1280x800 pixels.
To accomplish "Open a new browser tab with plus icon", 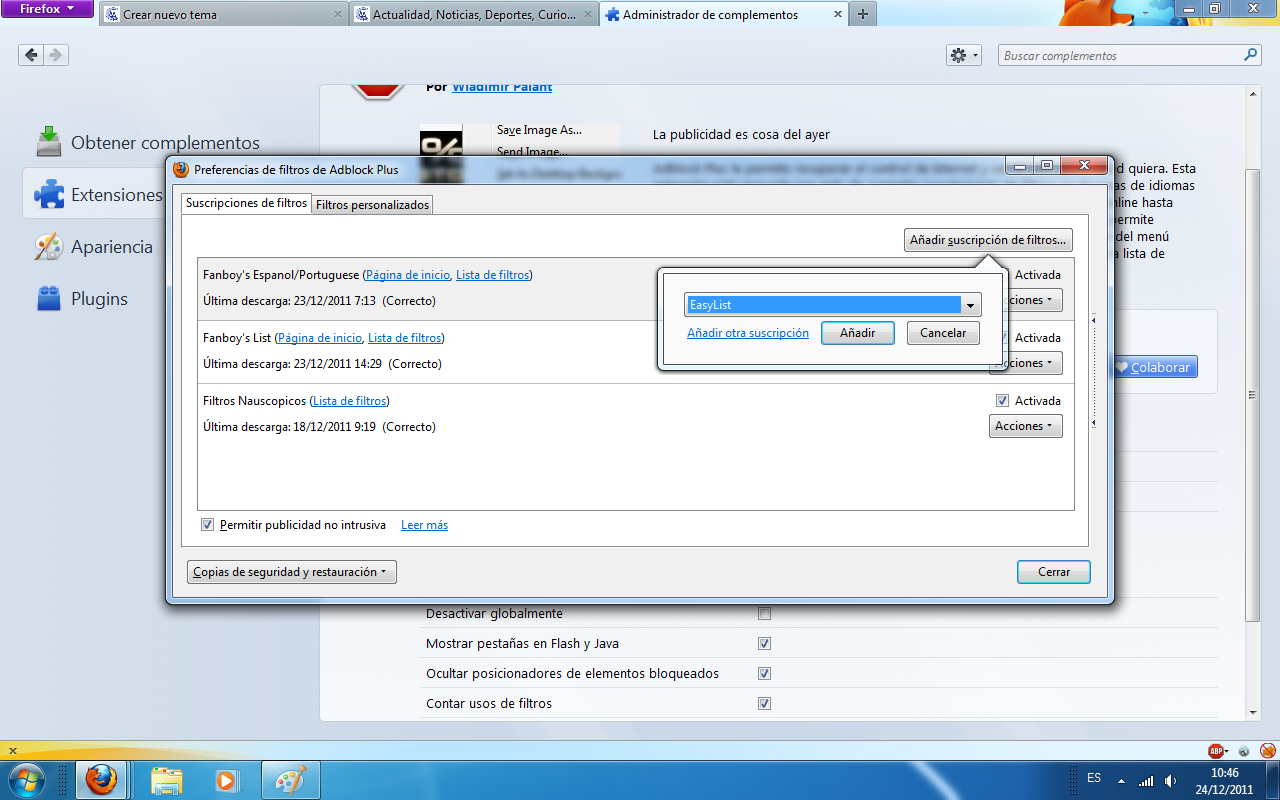I will pyautogui.click(x=862, y=15).
